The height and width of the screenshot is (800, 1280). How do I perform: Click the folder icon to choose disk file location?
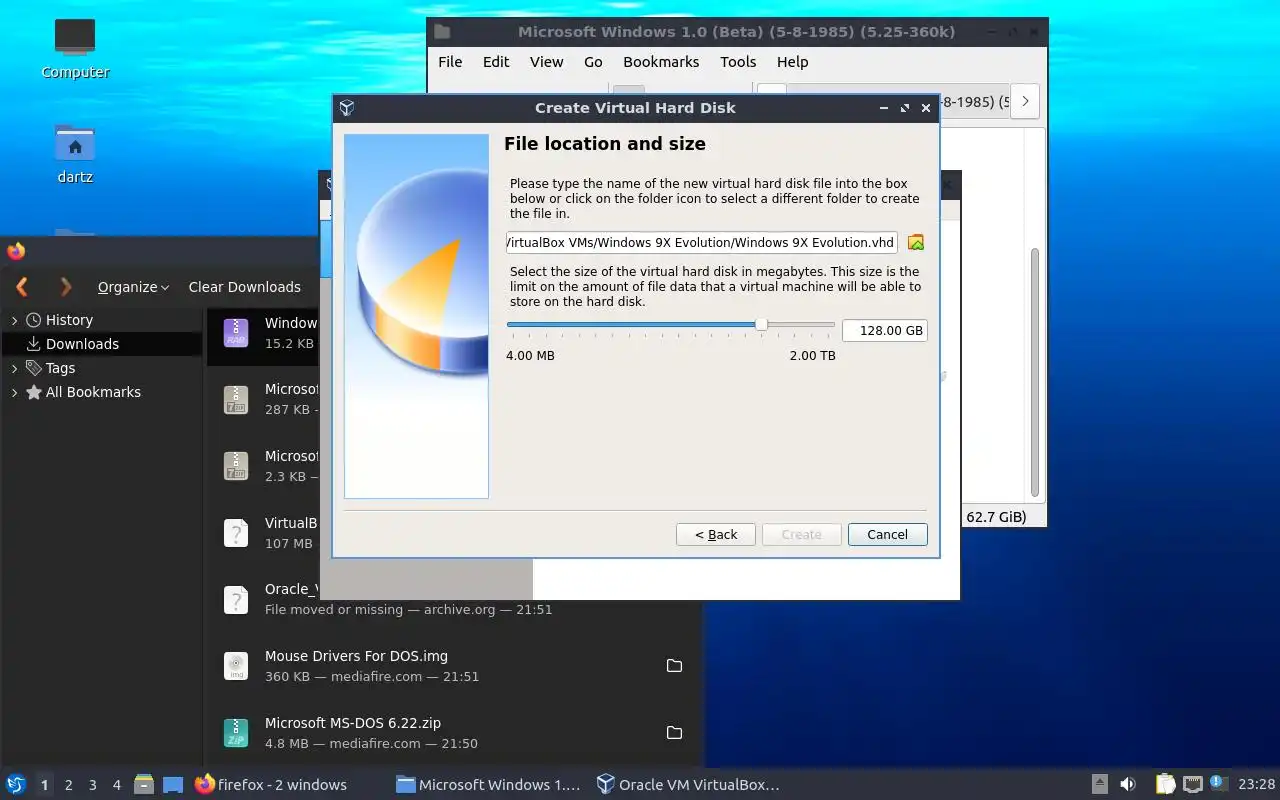915,243
